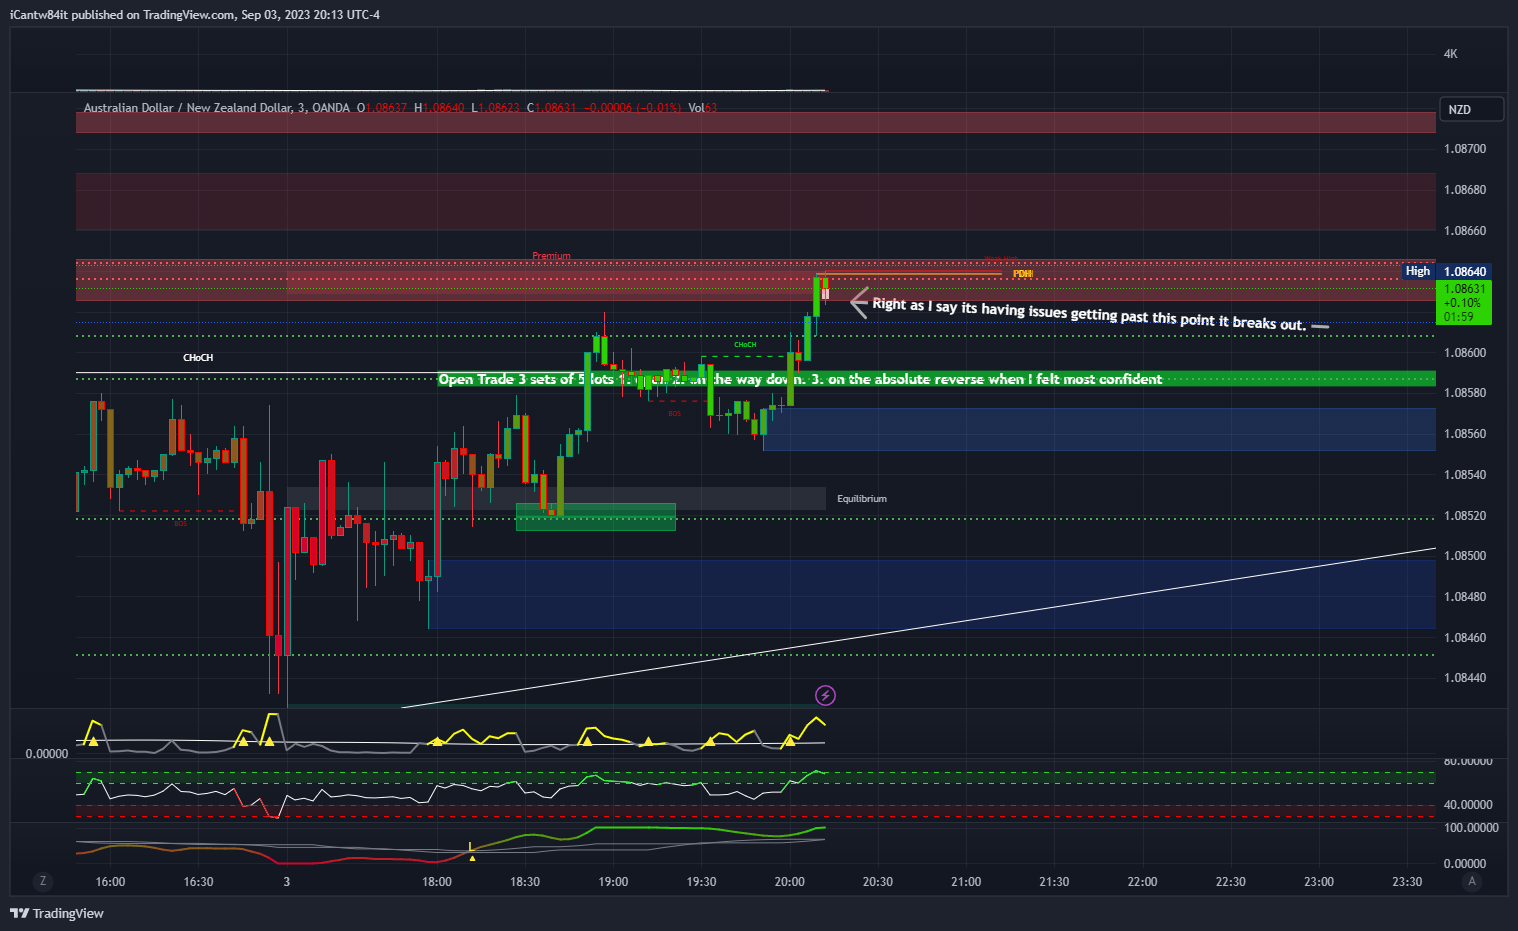Click the 1.08660 price axis label
The image size is (1518, 931).
coord(1465,231)
